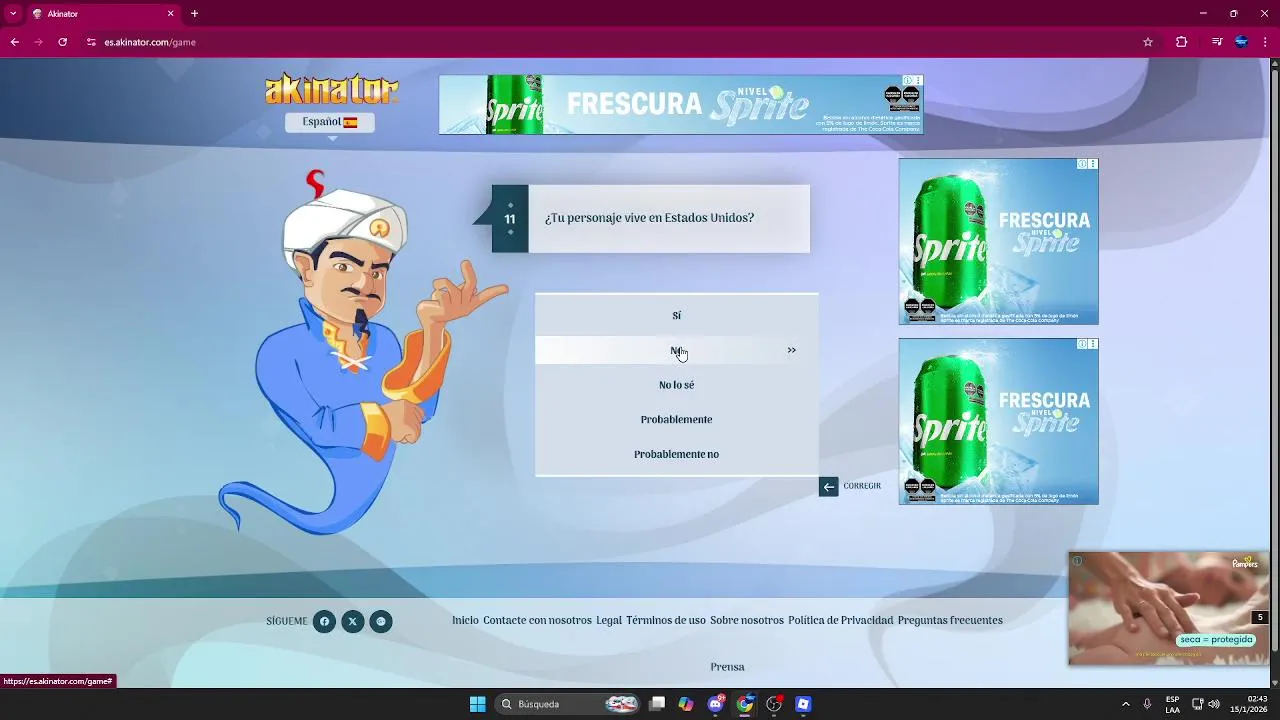Image resolution: width=1280 pixels, height=720 pixels.
Task: Open the media controls icon
Action: (1216, 42)
